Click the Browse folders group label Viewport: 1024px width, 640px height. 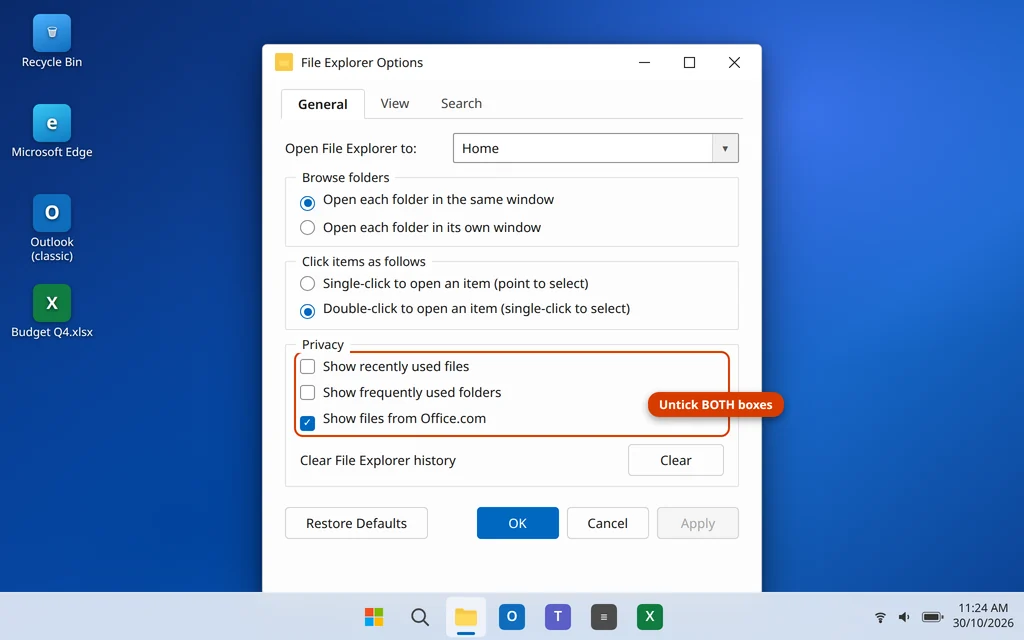[x=345, y=178]
